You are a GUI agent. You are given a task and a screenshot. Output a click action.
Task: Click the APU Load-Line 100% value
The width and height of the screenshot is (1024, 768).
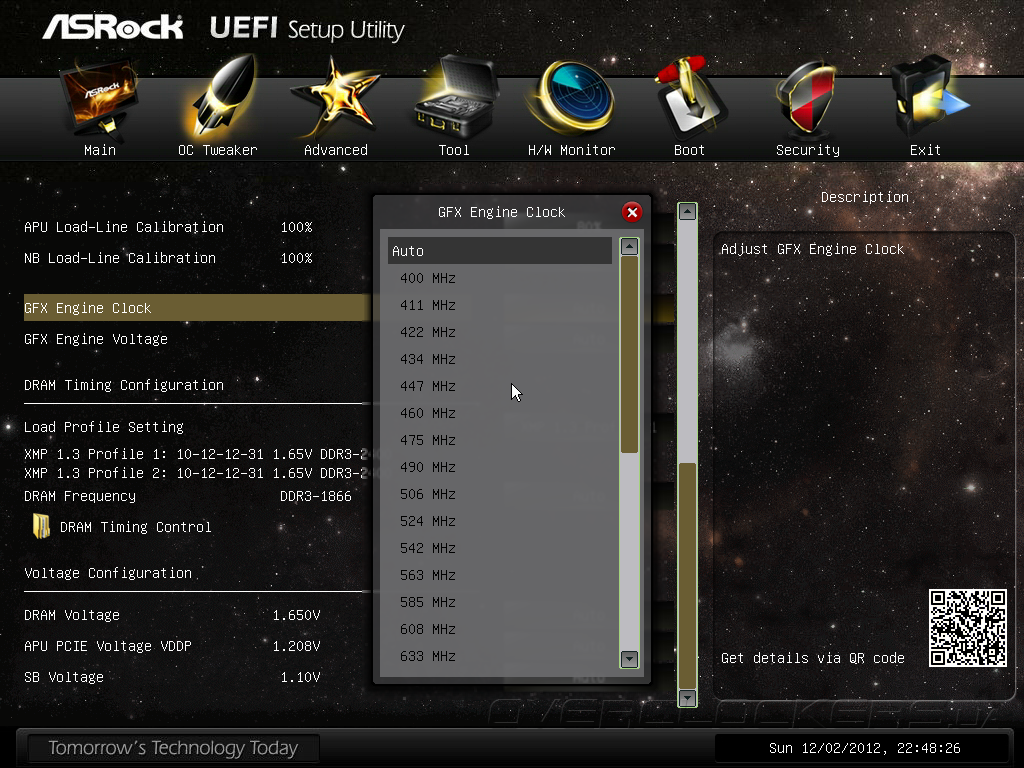click(x=296, y=227)
